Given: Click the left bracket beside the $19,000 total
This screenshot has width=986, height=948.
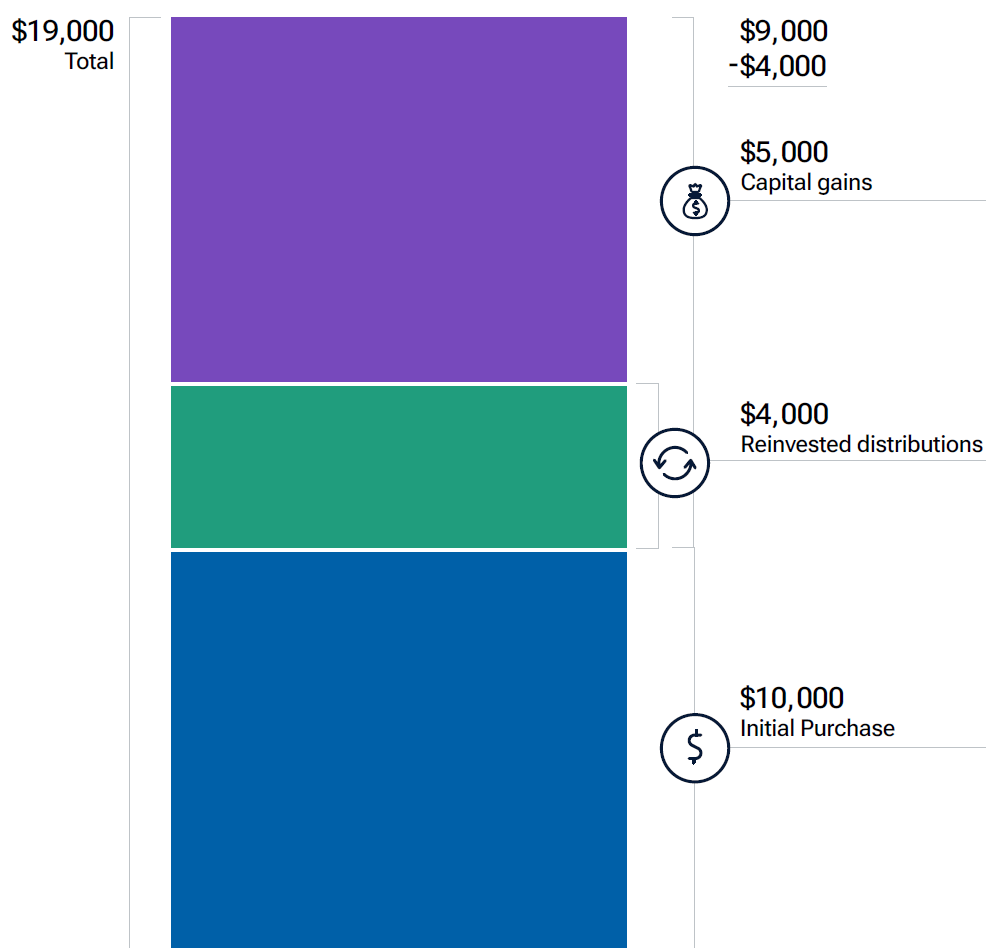Looking at the screenshot, I should coord(131,480).
